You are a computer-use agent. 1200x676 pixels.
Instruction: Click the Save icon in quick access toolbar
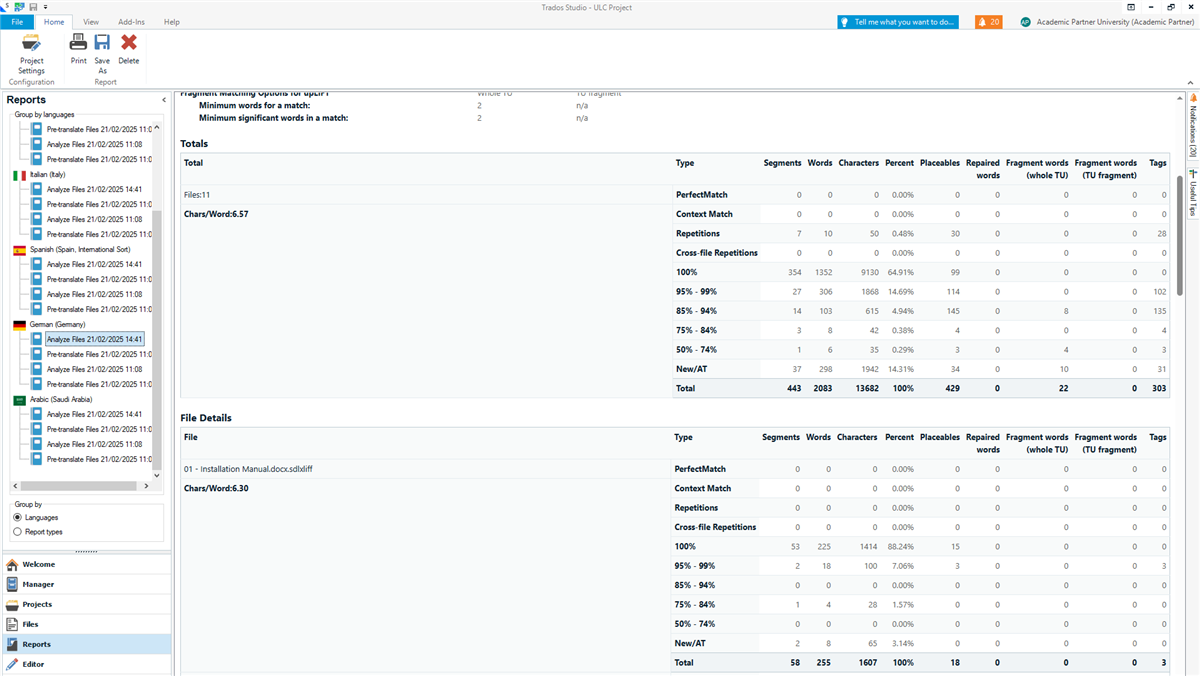pos(31,7)
